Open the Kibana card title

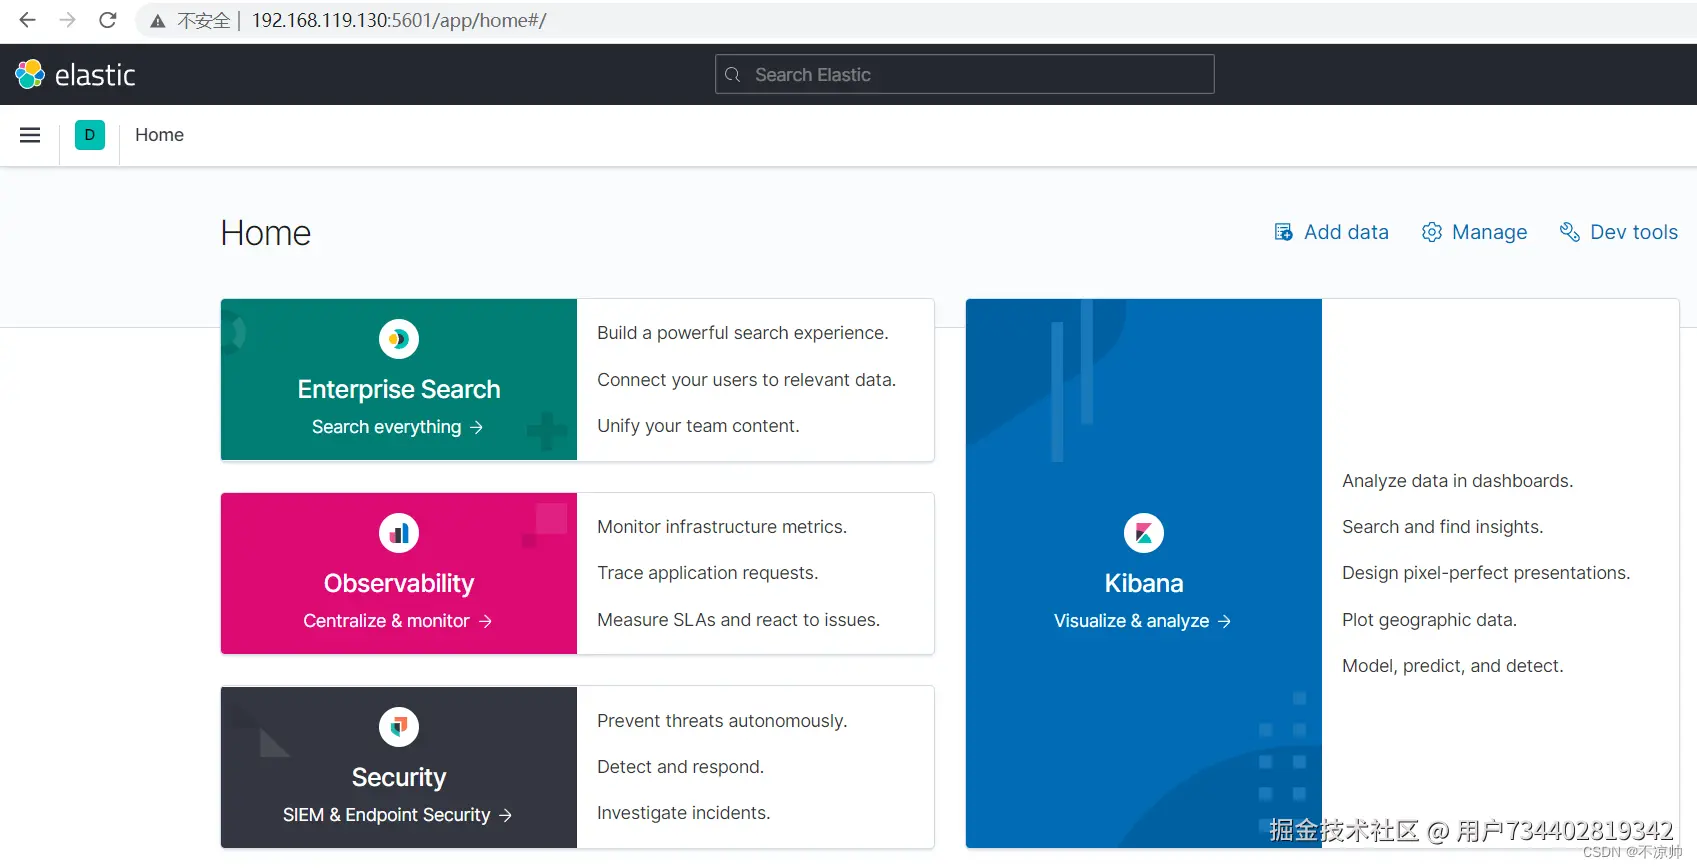pyautogui.click(x=1144, y=583)
